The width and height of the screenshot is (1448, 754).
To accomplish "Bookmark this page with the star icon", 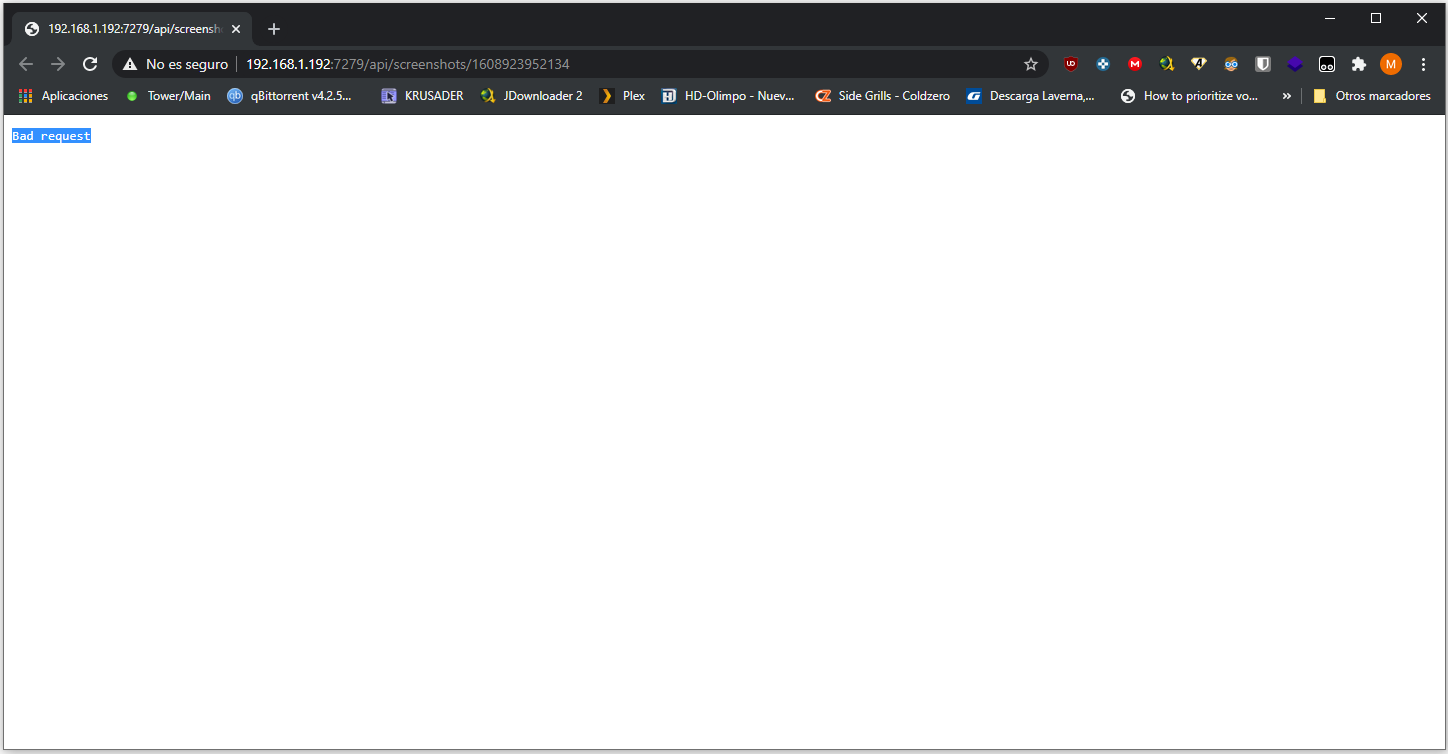I will [x=1031, y=64].
